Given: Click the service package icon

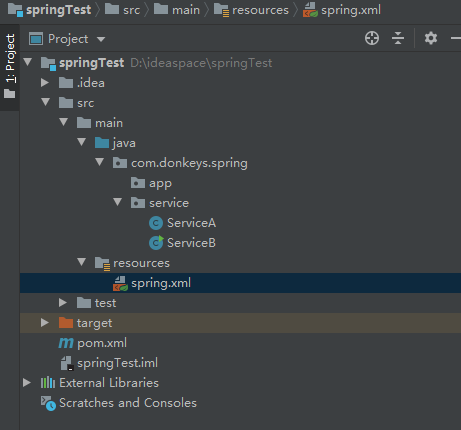Looking at the screenshot, I should coord(138,203).
